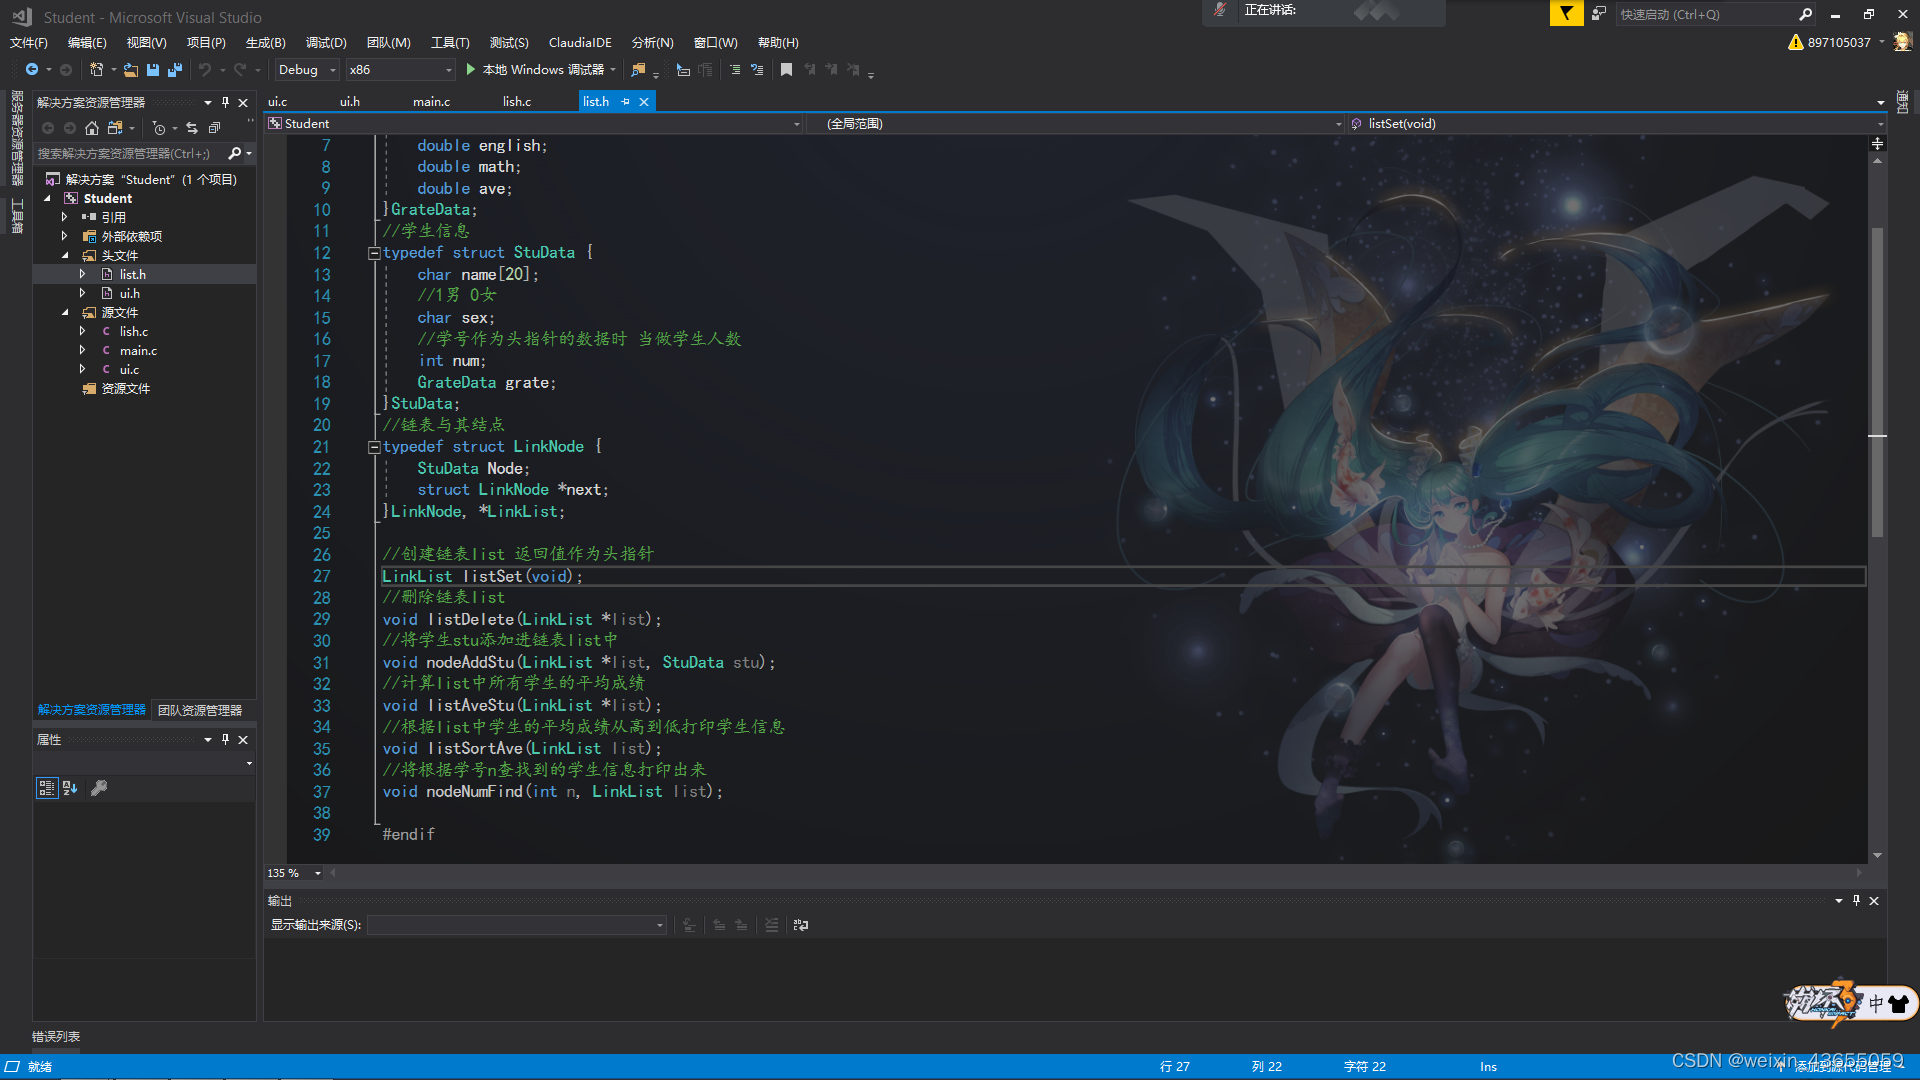
Task: Expand the main.c tree node
Action: pos(82,351)
